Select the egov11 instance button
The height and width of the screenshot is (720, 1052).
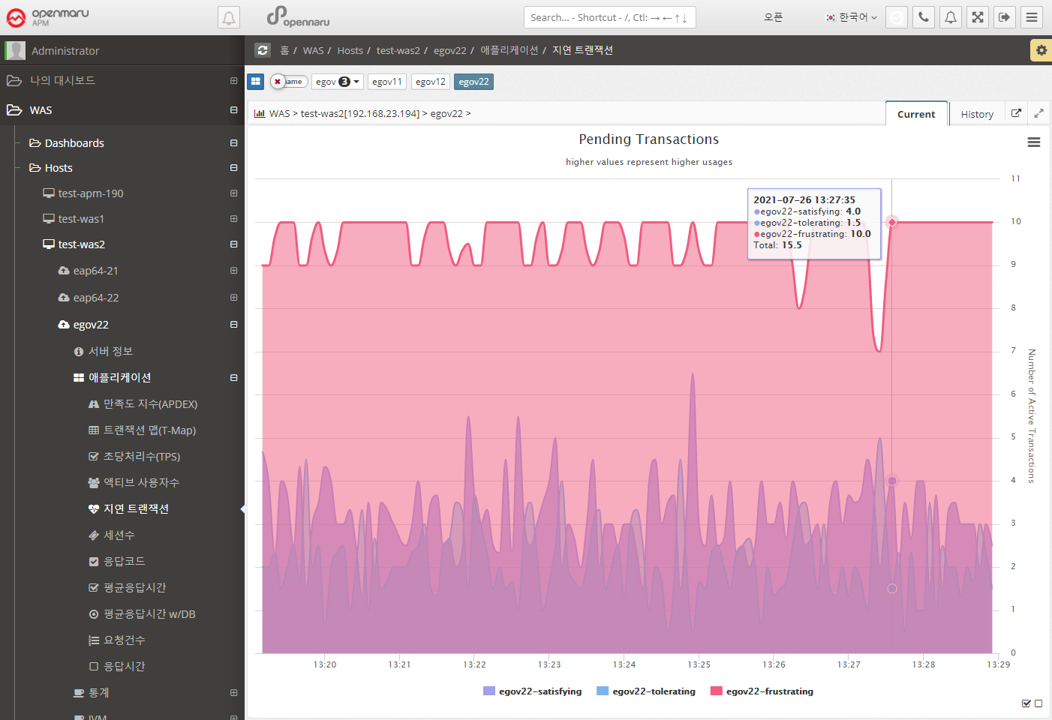point(387,82)
